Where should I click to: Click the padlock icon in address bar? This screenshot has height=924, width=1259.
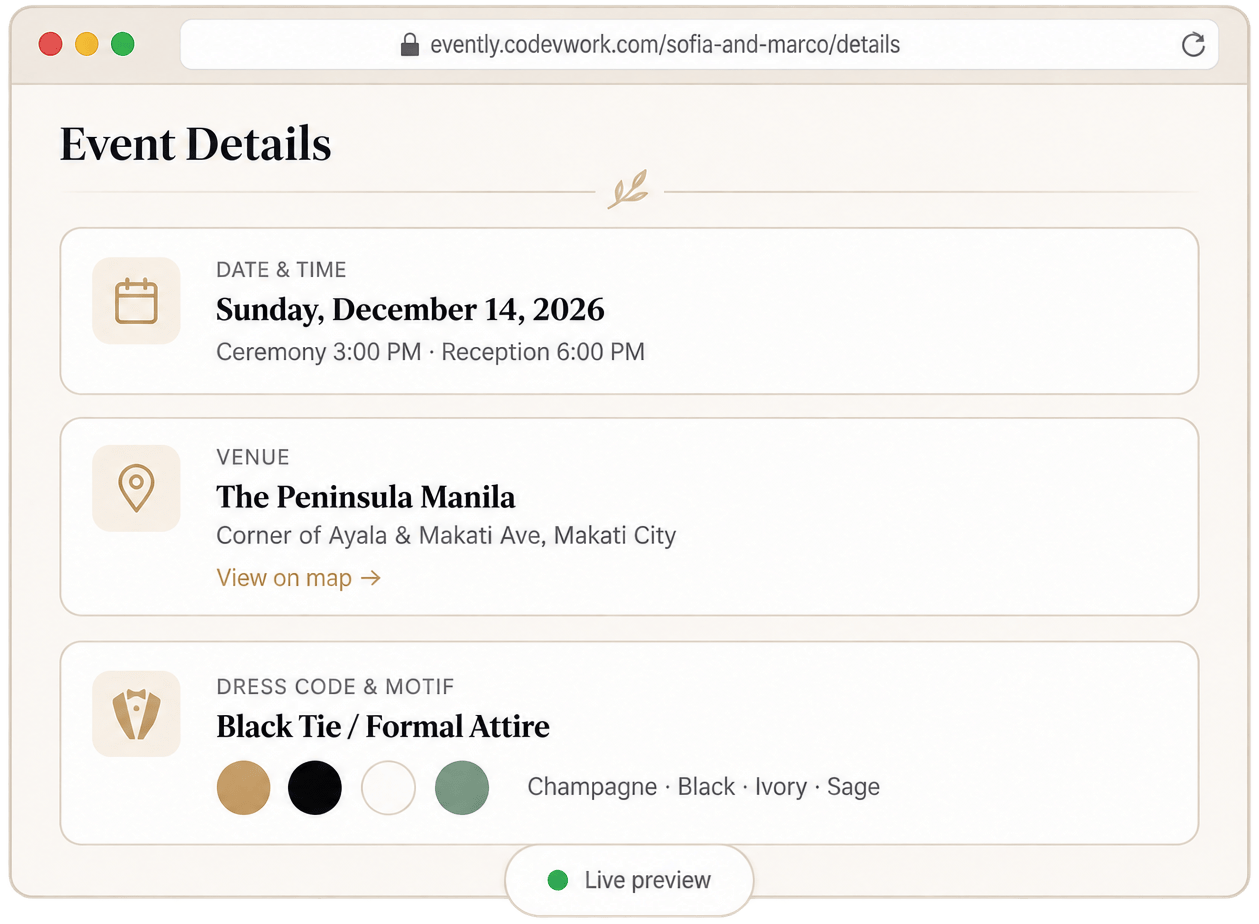pyautogui.click(x=409, y=45)
